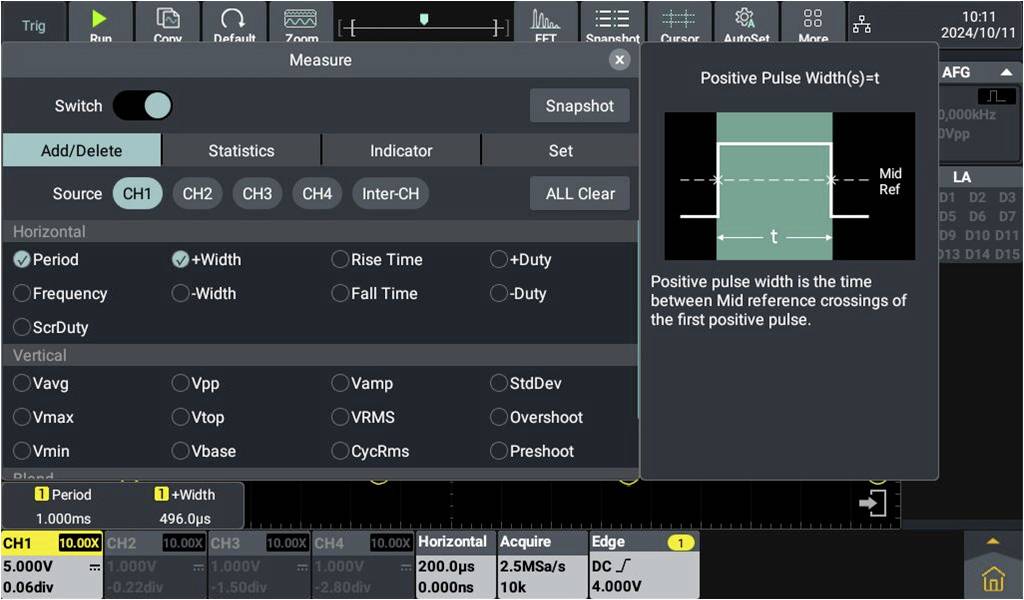Screen dimensions: 1024x600
Task: Toggle the Measure Switch off
Action: pyautogui.click(x=140, y=105)
